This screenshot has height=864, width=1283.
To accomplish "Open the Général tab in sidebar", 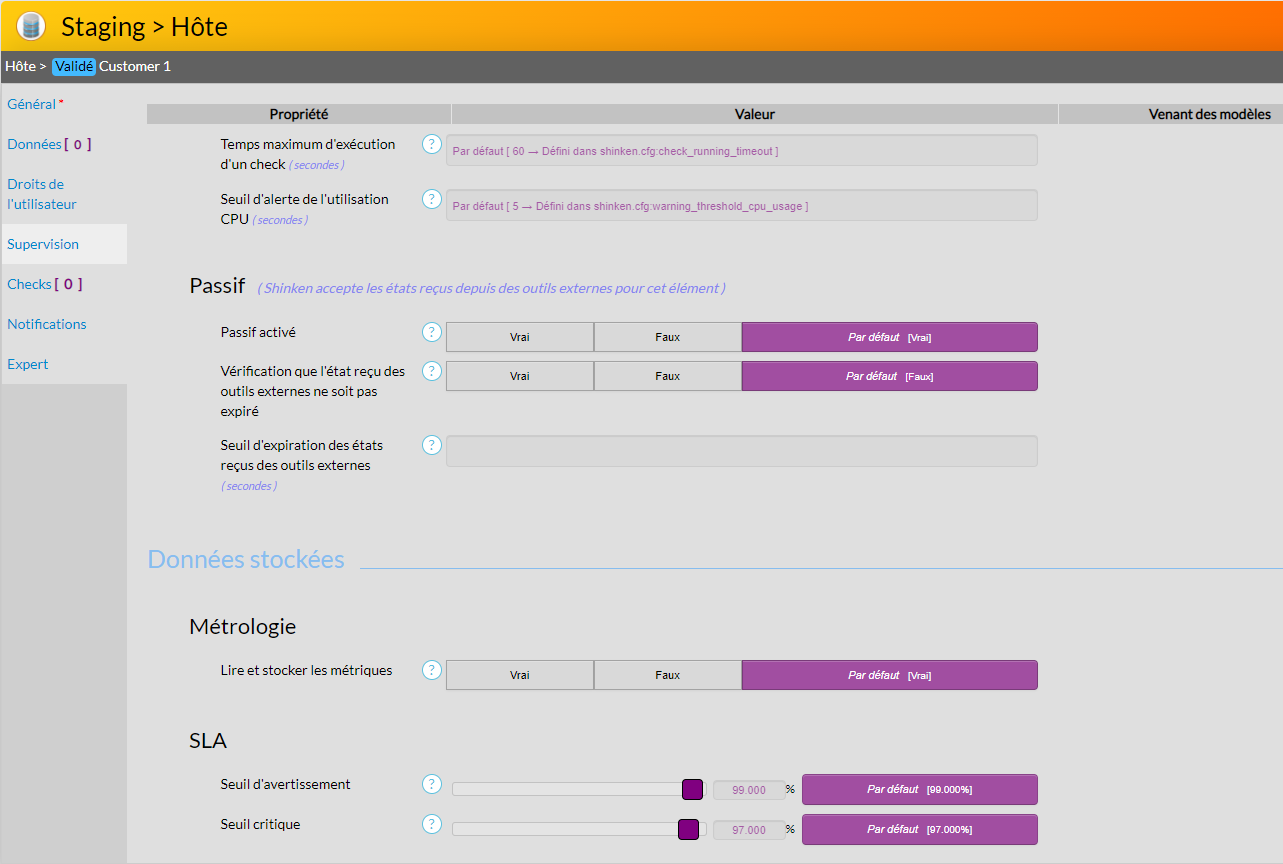I will point(32,104).
